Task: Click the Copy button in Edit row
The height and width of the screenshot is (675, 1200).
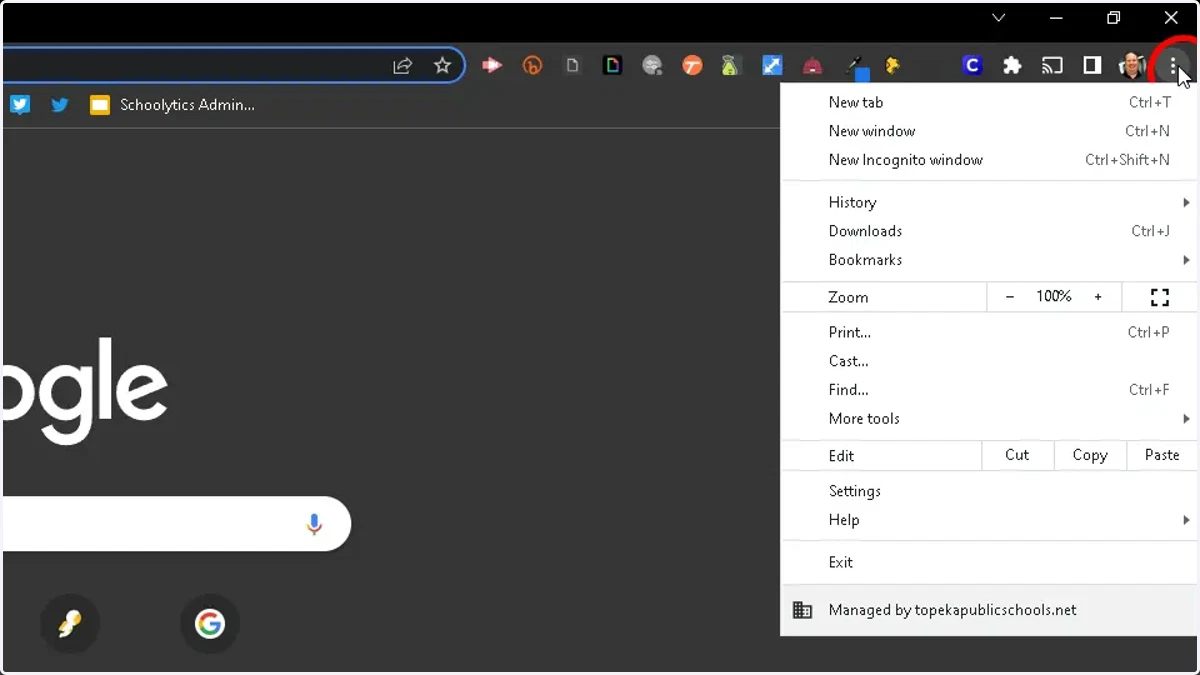Action: (1090, 455)
